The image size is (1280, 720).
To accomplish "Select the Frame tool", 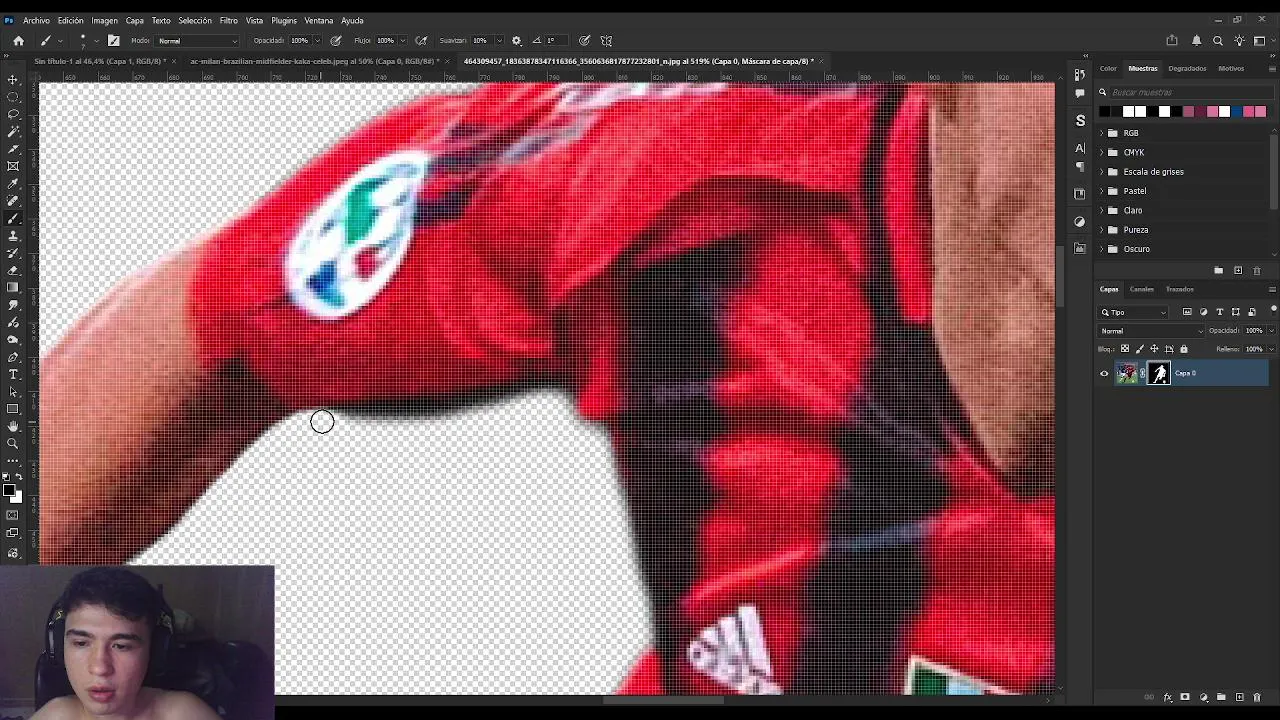I will (x=13, y=166).
